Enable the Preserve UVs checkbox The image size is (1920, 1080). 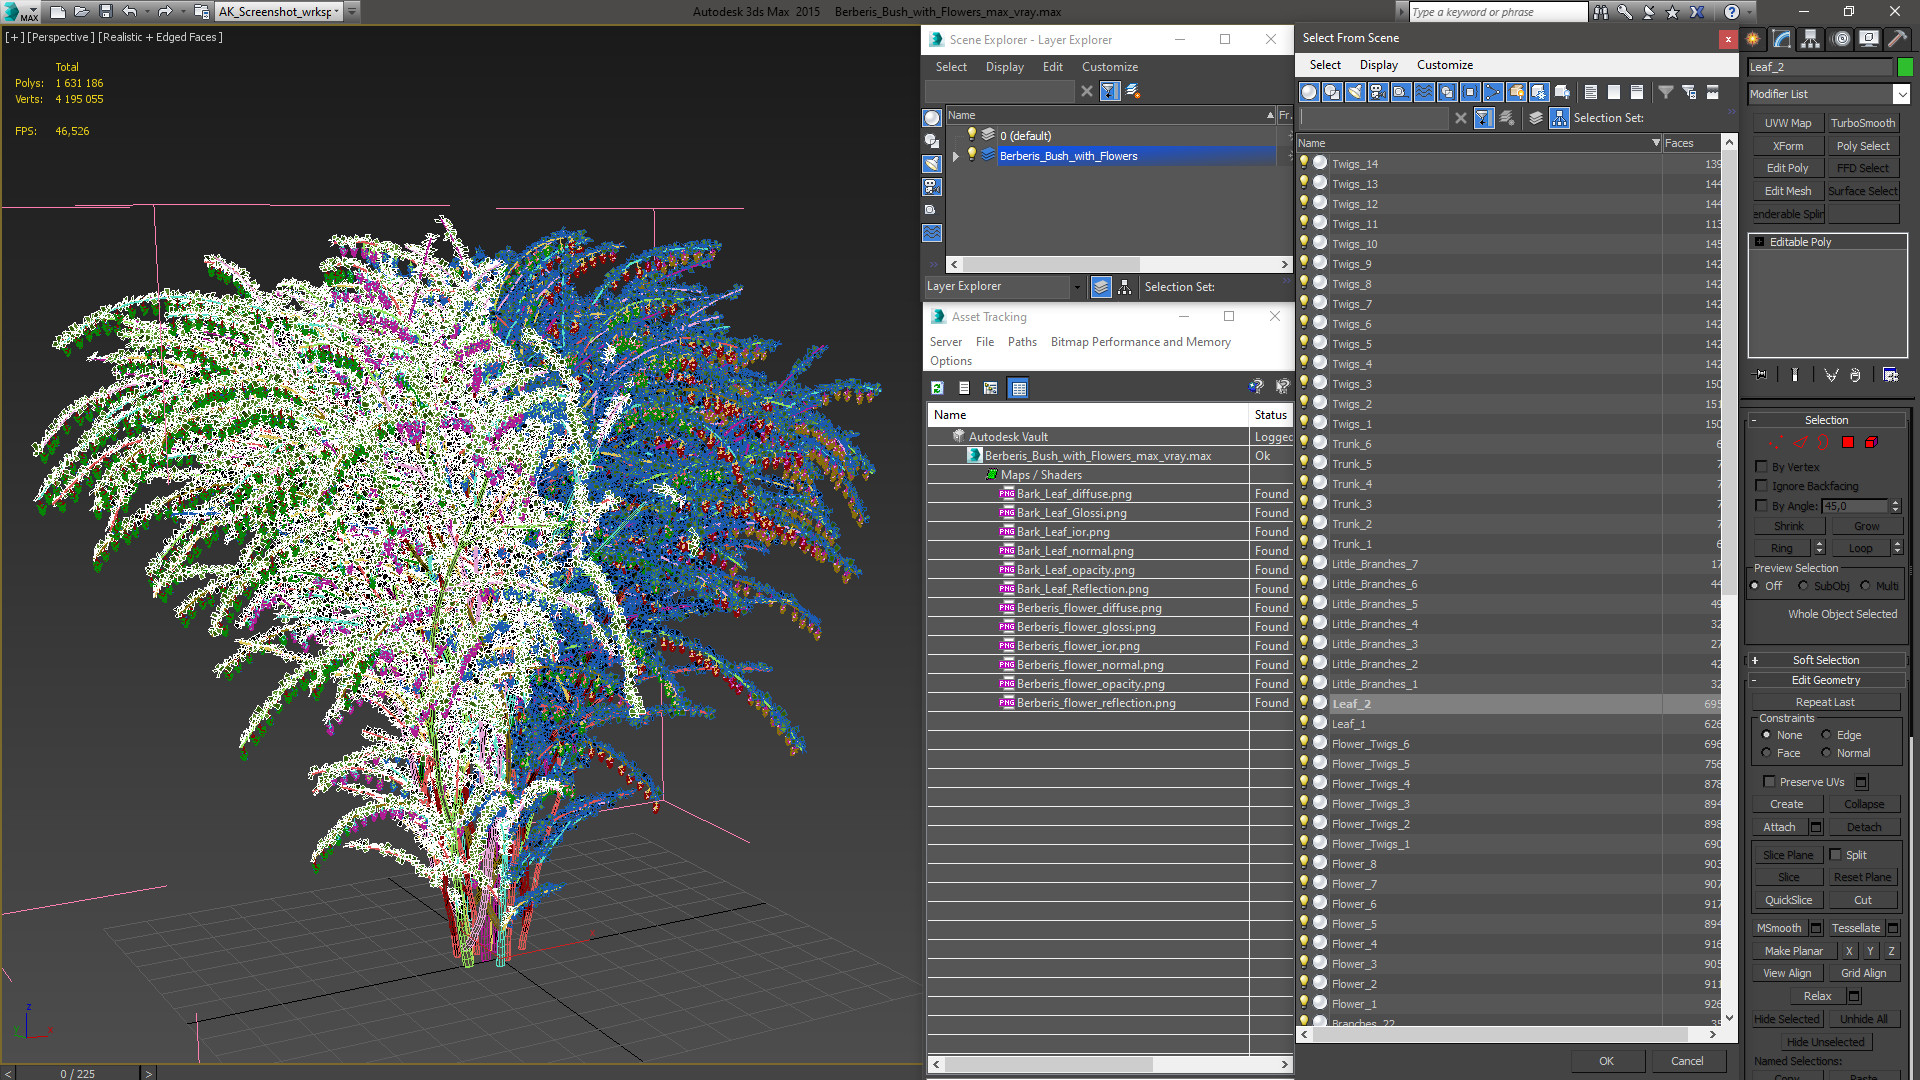coord(1769,782)
